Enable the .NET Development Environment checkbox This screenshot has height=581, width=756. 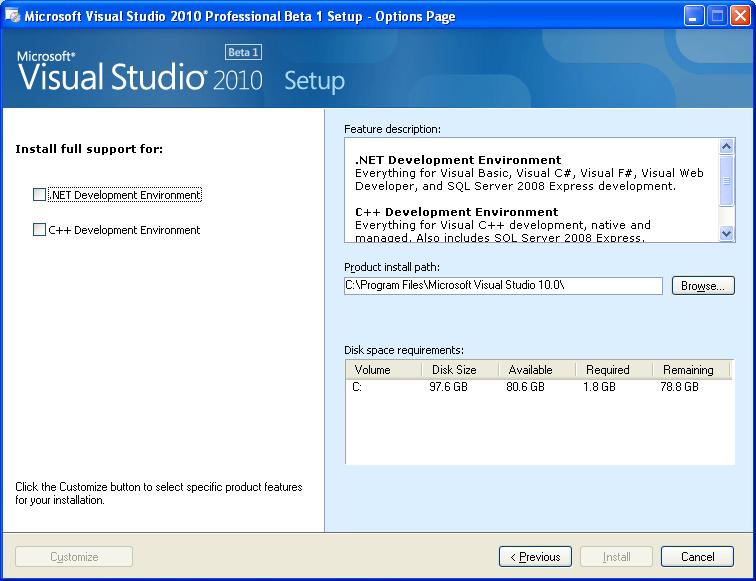[x=40, y=195]
